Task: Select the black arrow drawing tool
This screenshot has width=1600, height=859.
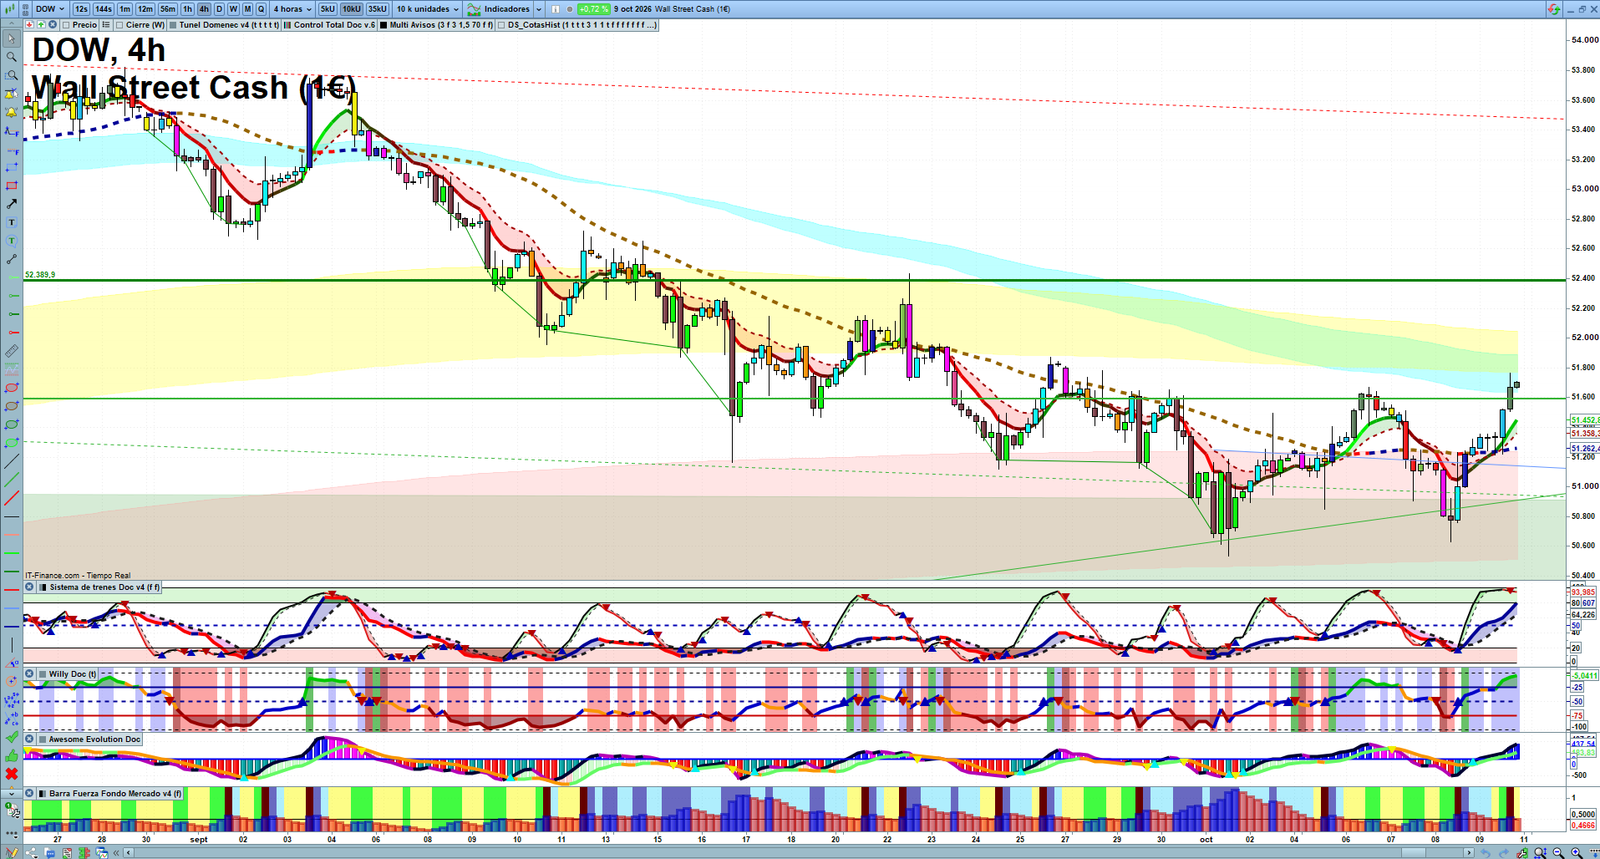Action: (11, 204)
